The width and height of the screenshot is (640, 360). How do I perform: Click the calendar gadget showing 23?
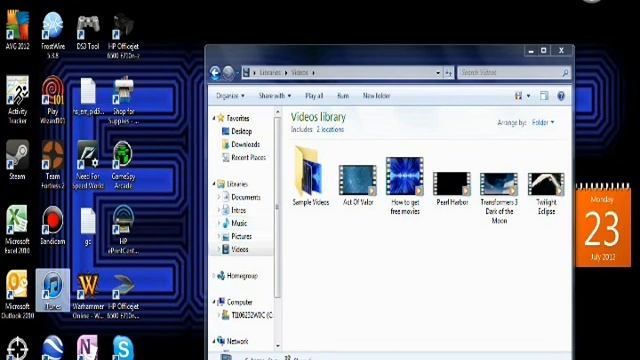603,226
